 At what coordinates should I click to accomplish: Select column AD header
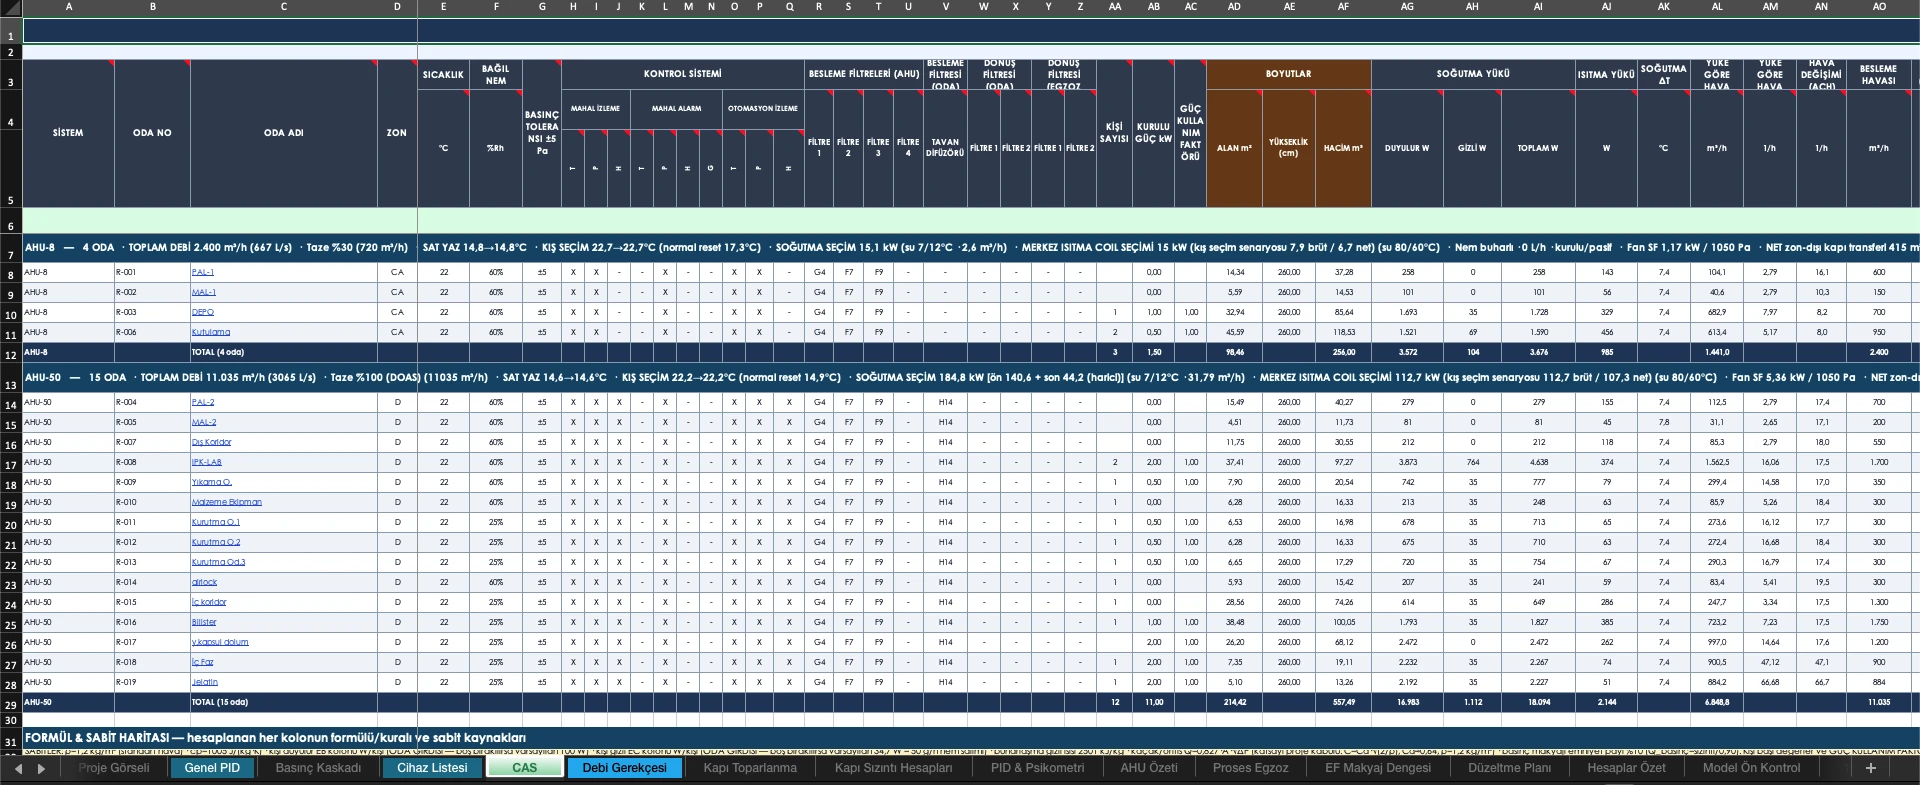point(1234,7)
